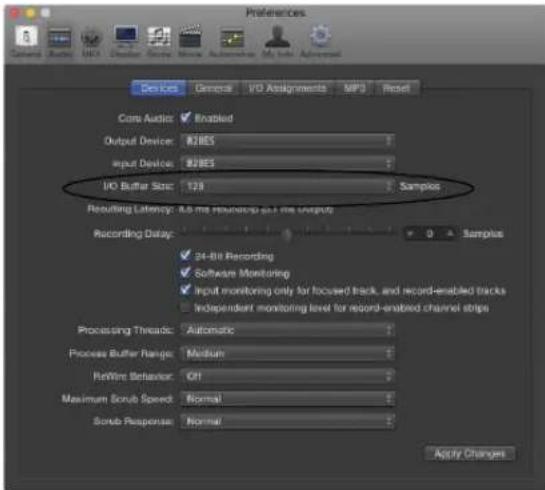The height and width of the screenshot is (490, 545).
Task: Toggle the Software Monitoring checkbox
Action: [x=186, y=273]
